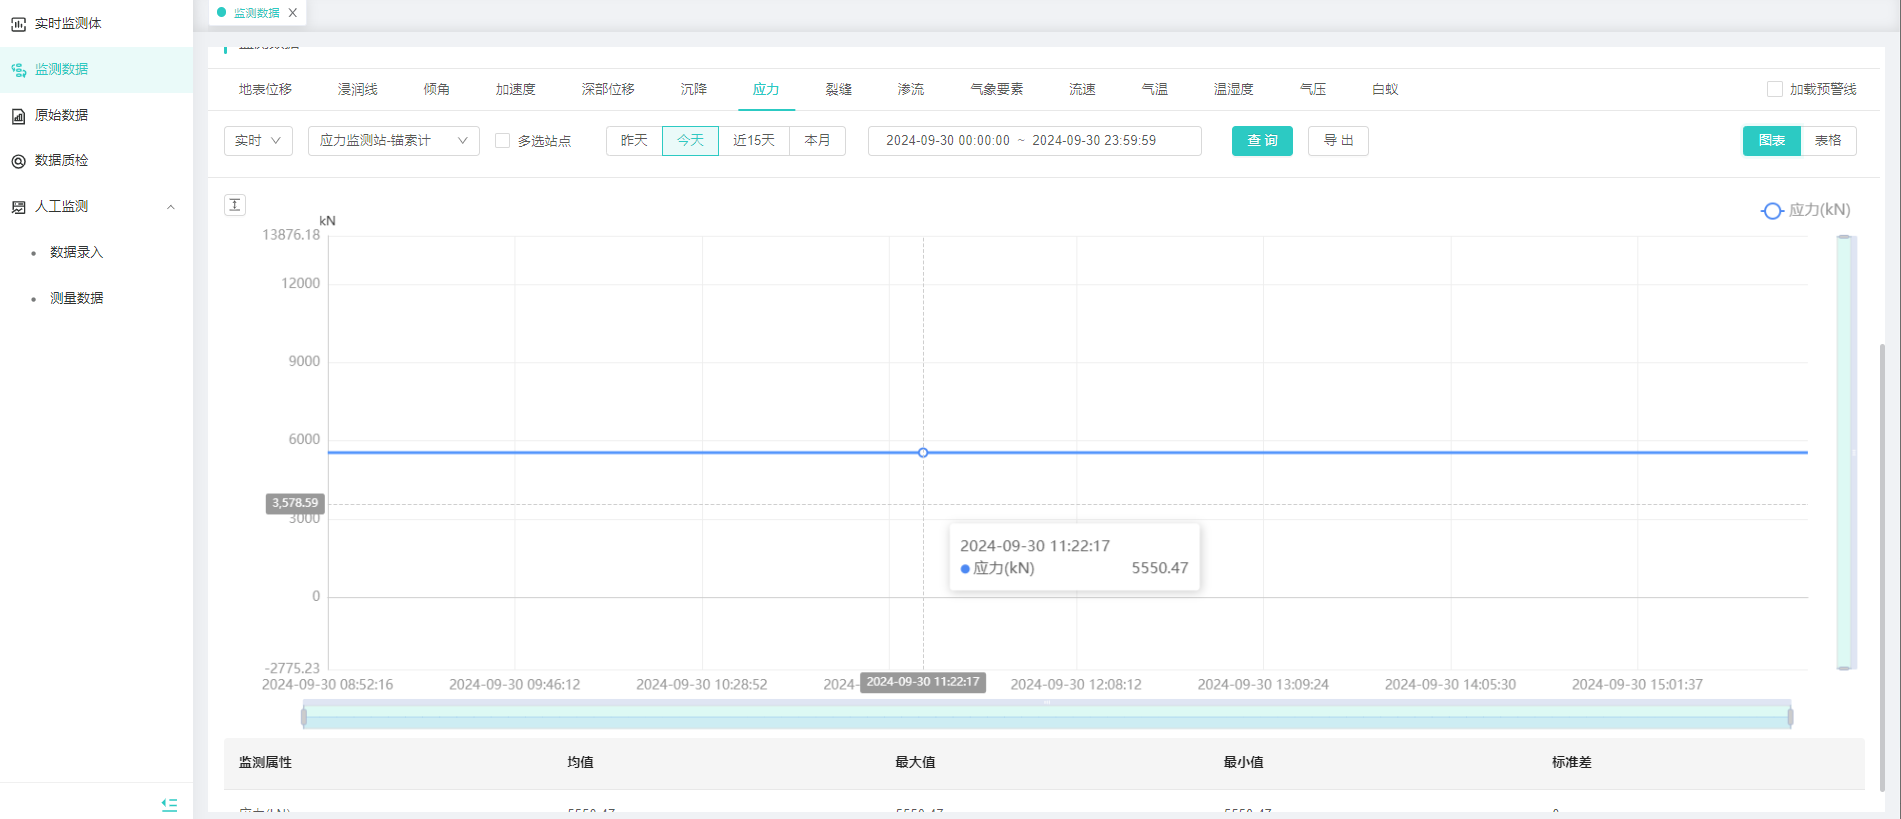Click the horizontal time range zoom slider
1901x819 pixels.
click(x=1046, y=716)
